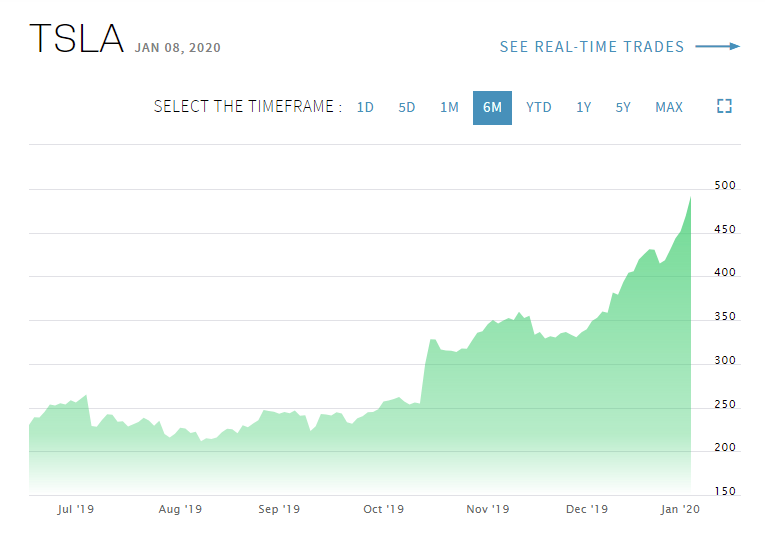
Task: Click the 400 price axis value
Action: pos(725,272)
